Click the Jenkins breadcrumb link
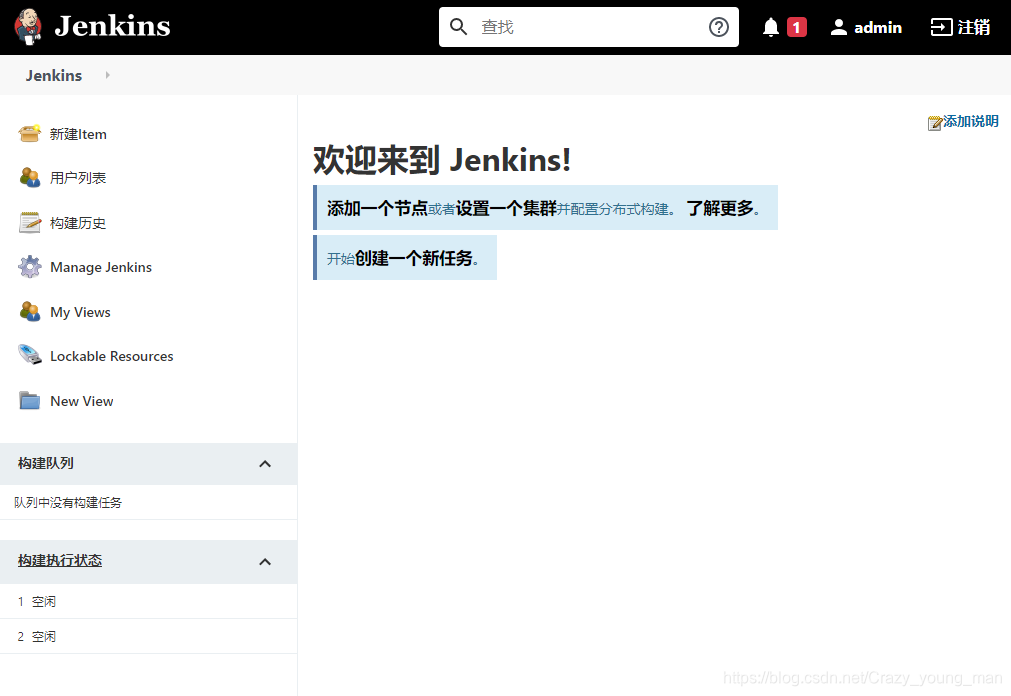The width and height of the screenshot is (1011, 696). click(x=54, y=75)
